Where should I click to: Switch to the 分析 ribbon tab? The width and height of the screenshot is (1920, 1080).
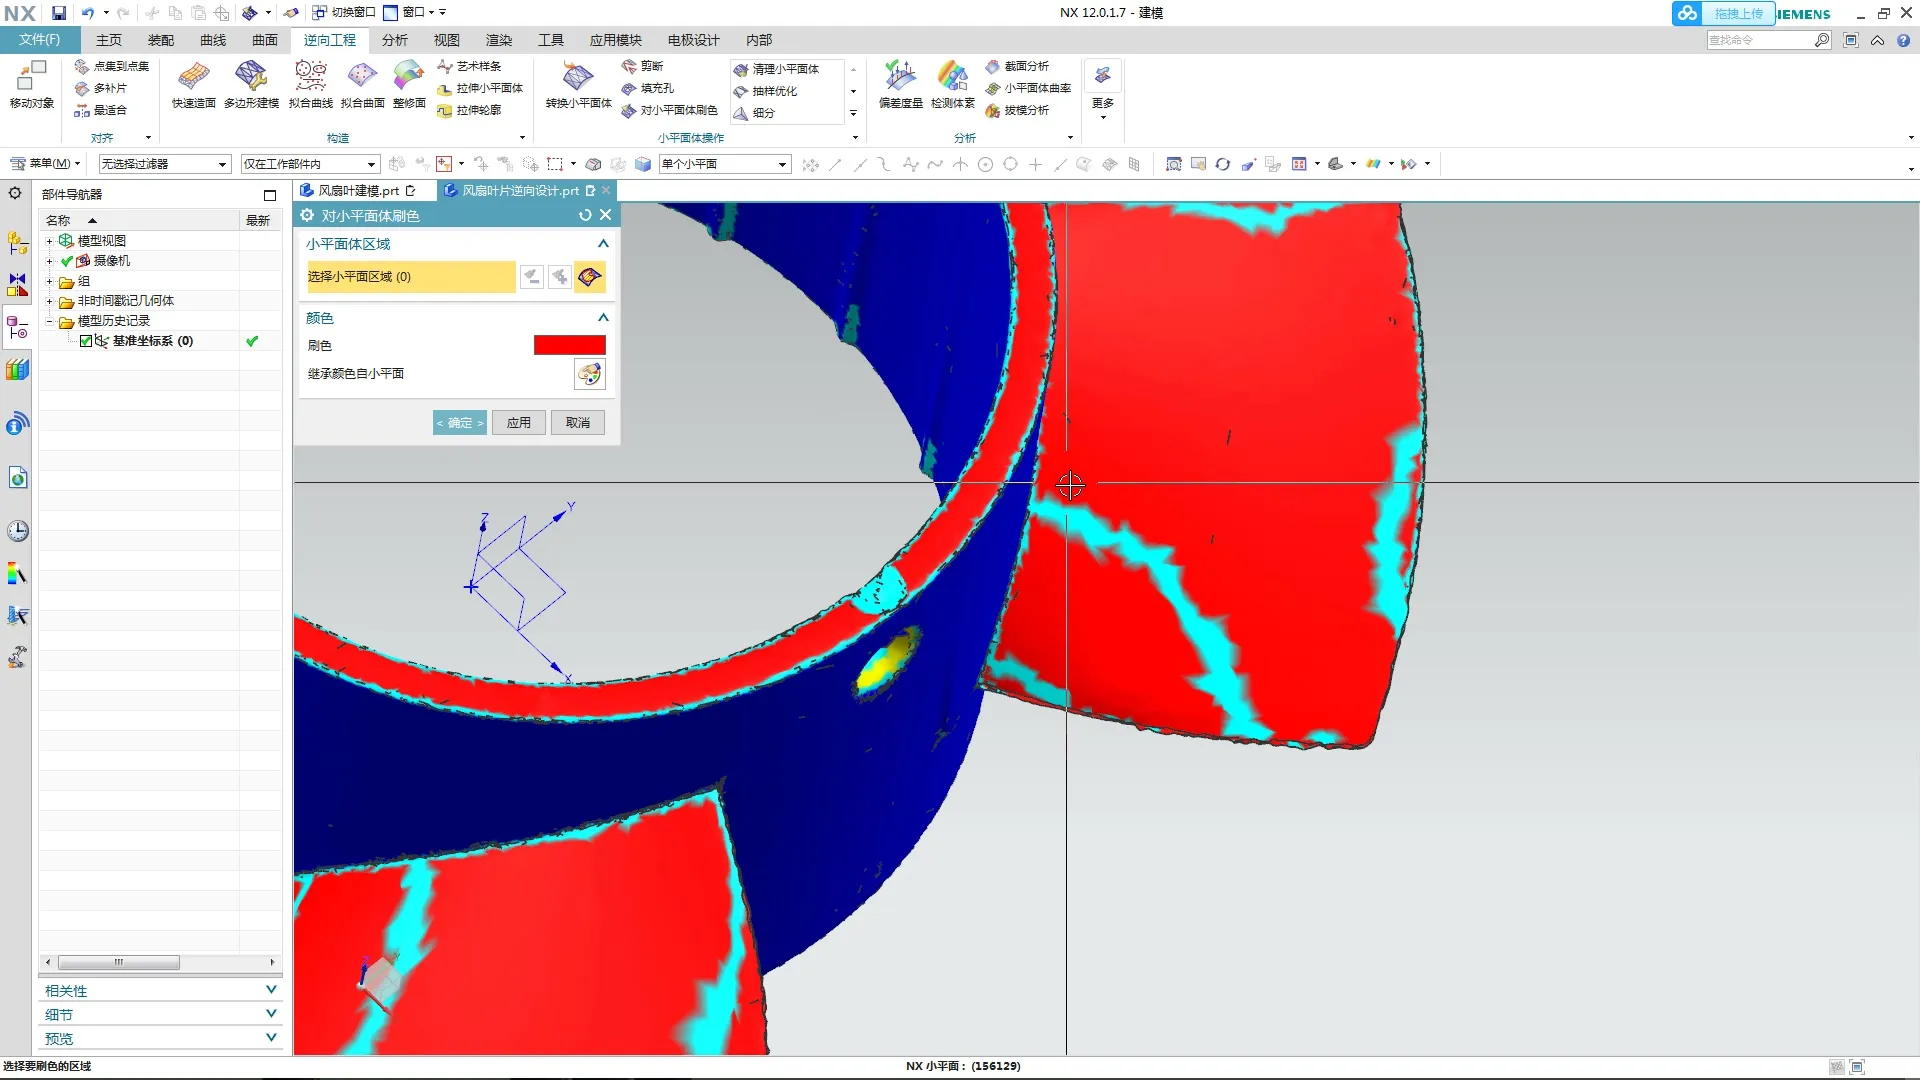coord(394,40)
